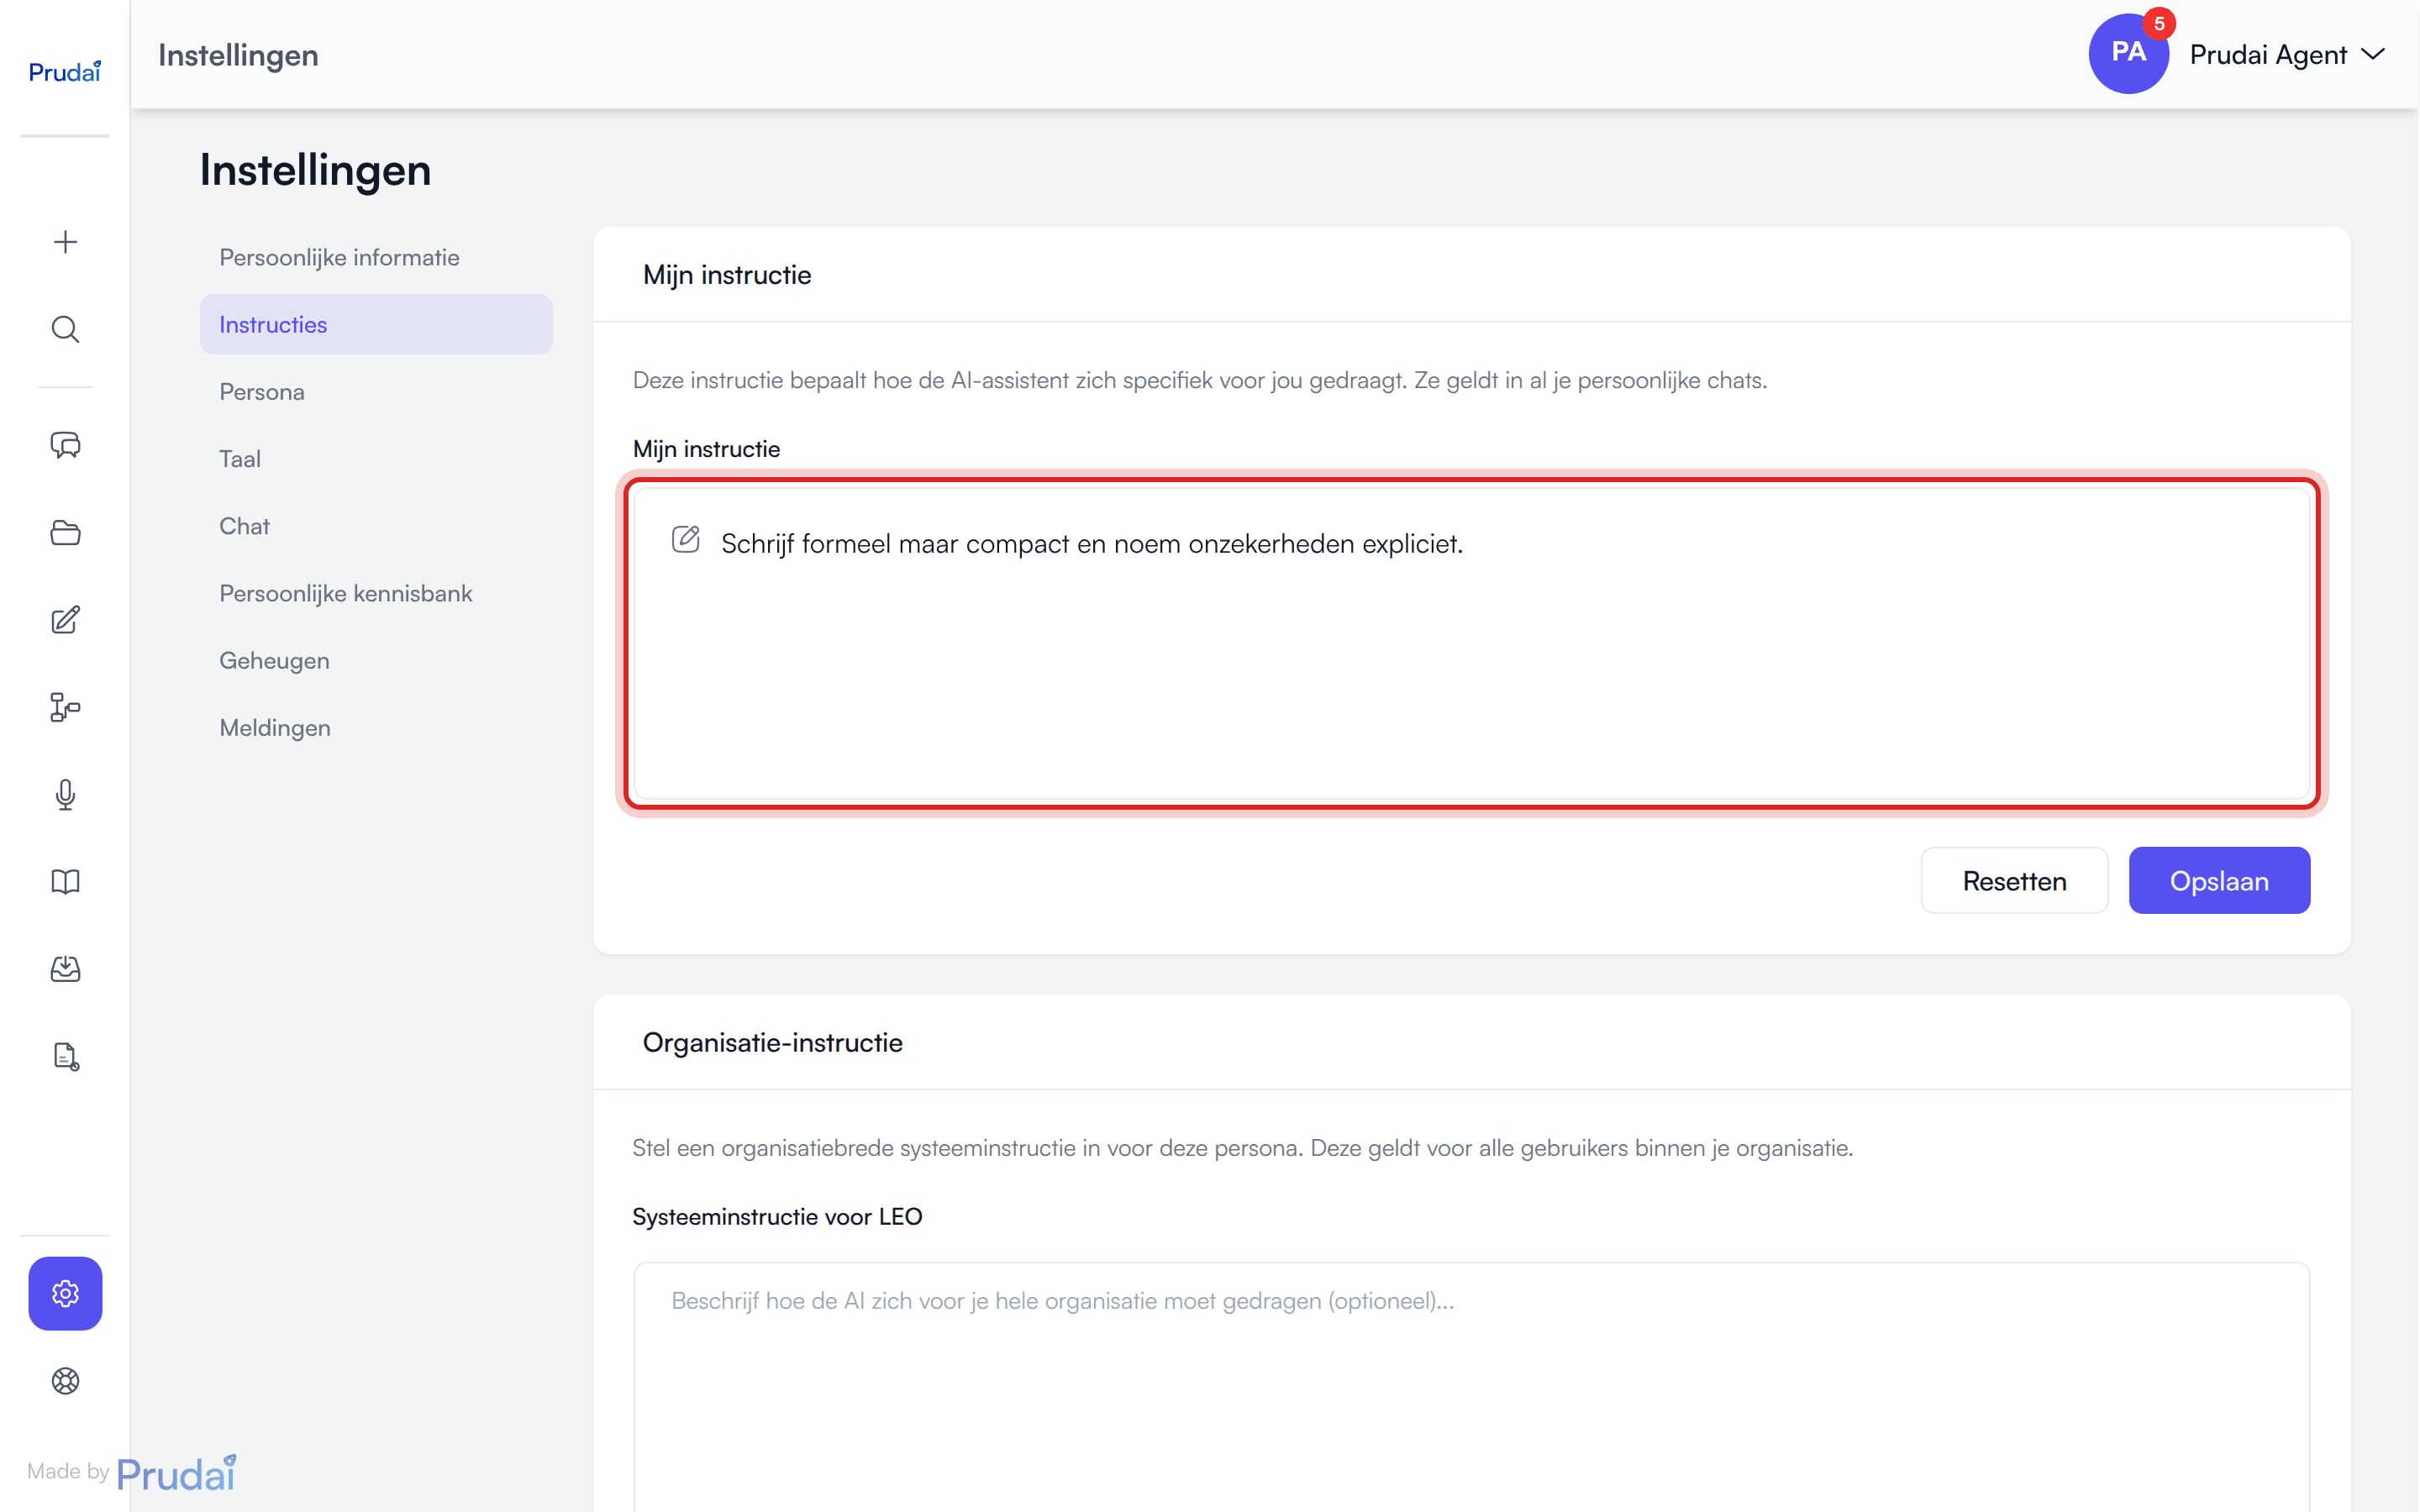Open the chats speech bubble icon
Screen dimensions: 2420x1512
tap(65, 445)
